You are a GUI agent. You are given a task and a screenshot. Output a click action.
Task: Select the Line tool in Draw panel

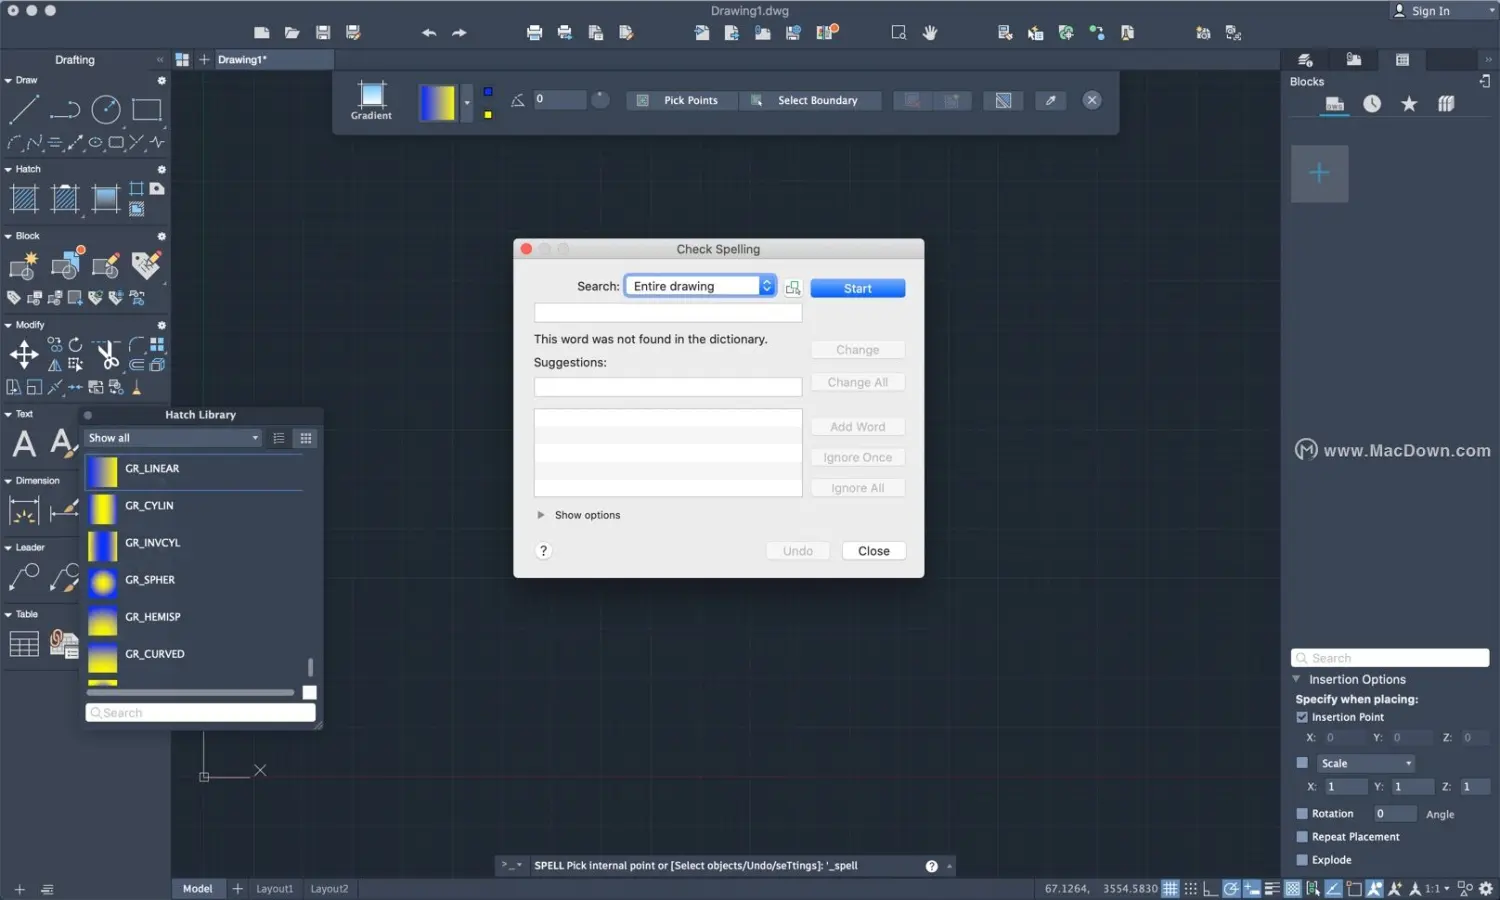[24, 109]
